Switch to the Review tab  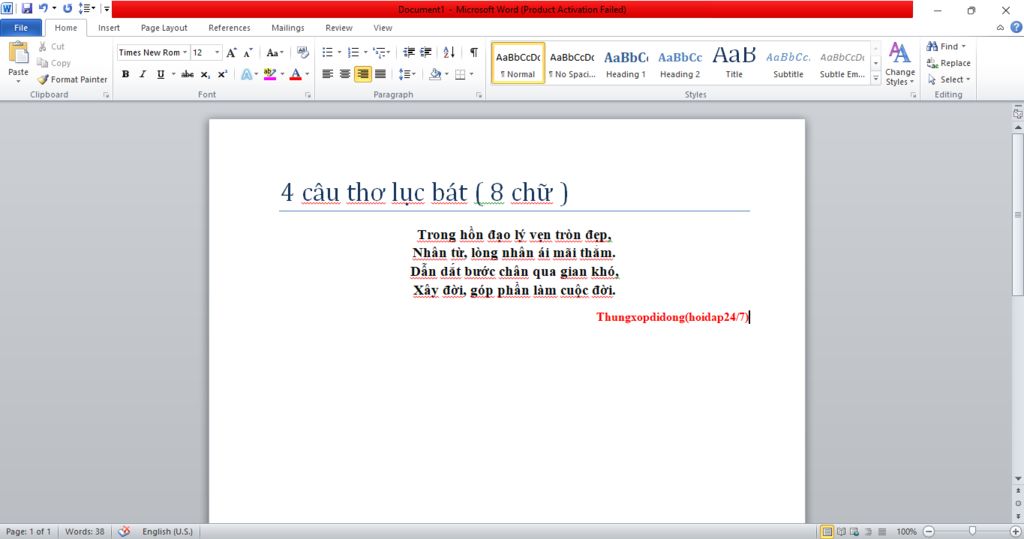point(339,27)
